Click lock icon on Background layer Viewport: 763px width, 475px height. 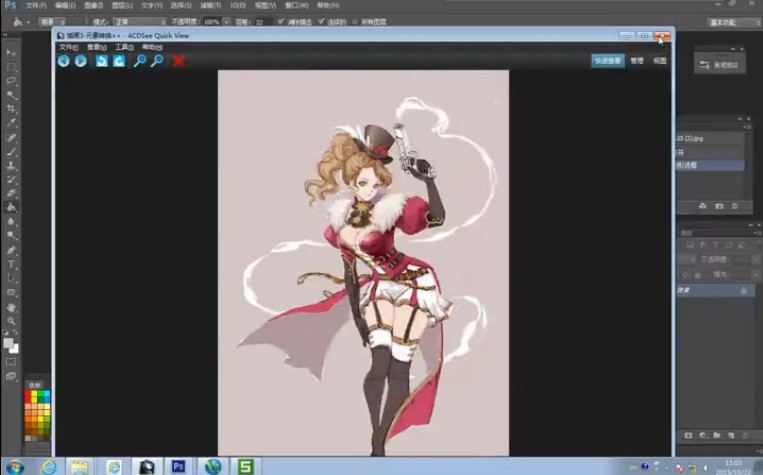(x=744, y=291)
